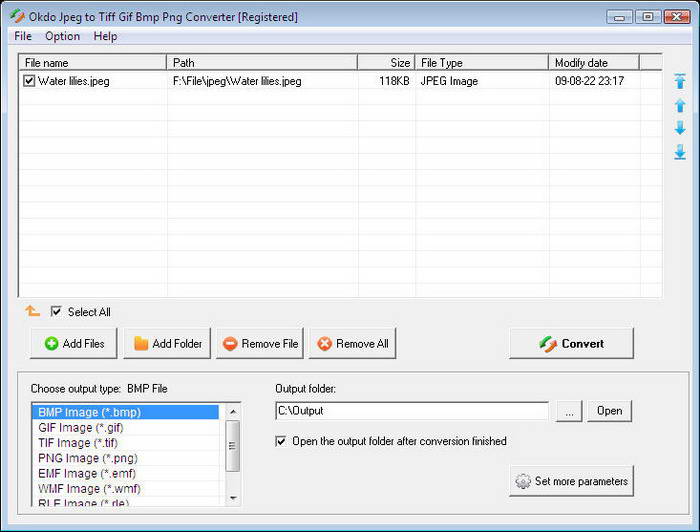The width and height of the screenshot is (700, 532).
Task: Click the Open output folder button
Action: (609, 411)
